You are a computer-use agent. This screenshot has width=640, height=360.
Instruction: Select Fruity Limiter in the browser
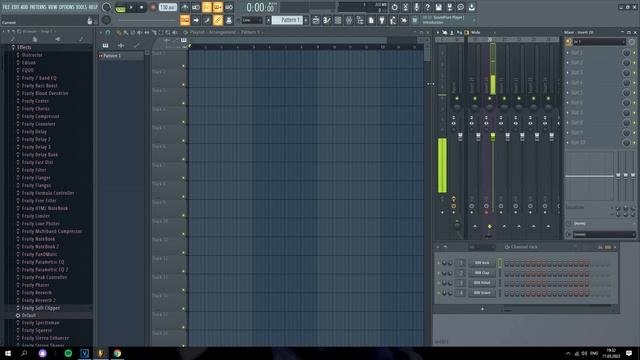(36, 216)
